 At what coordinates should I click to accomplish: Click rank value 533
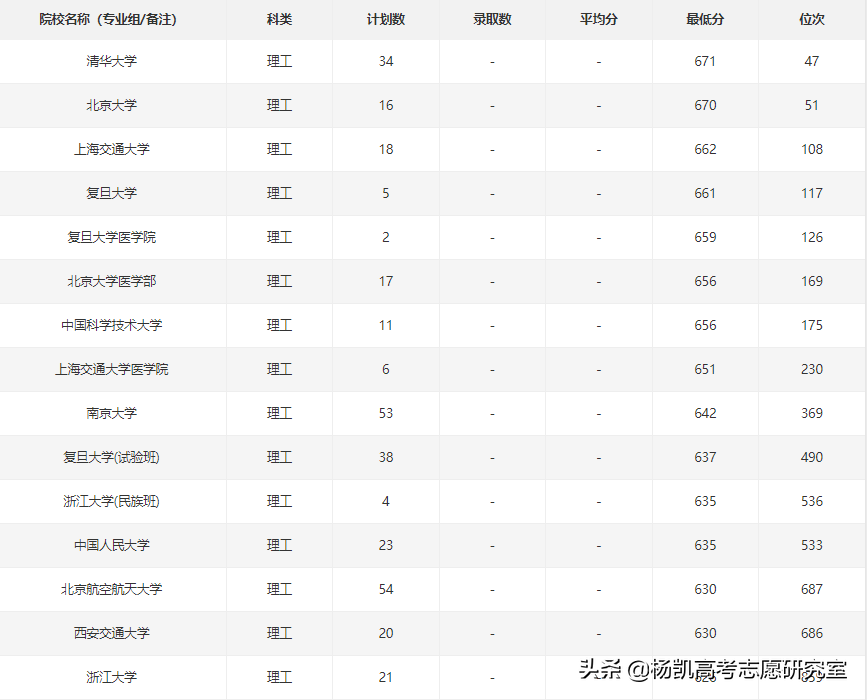[812, 545]
